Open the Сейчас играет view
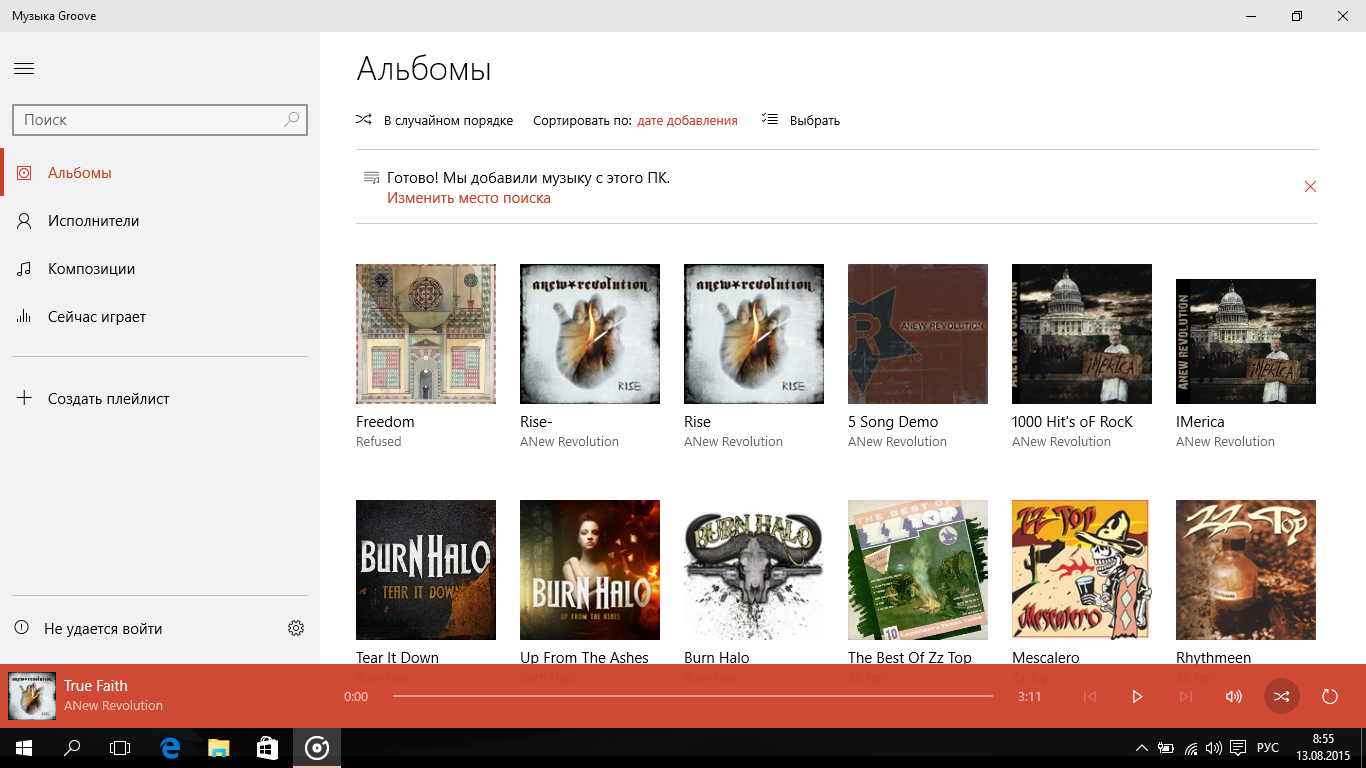The image size is (1366, 768). [x=160, y=317]
